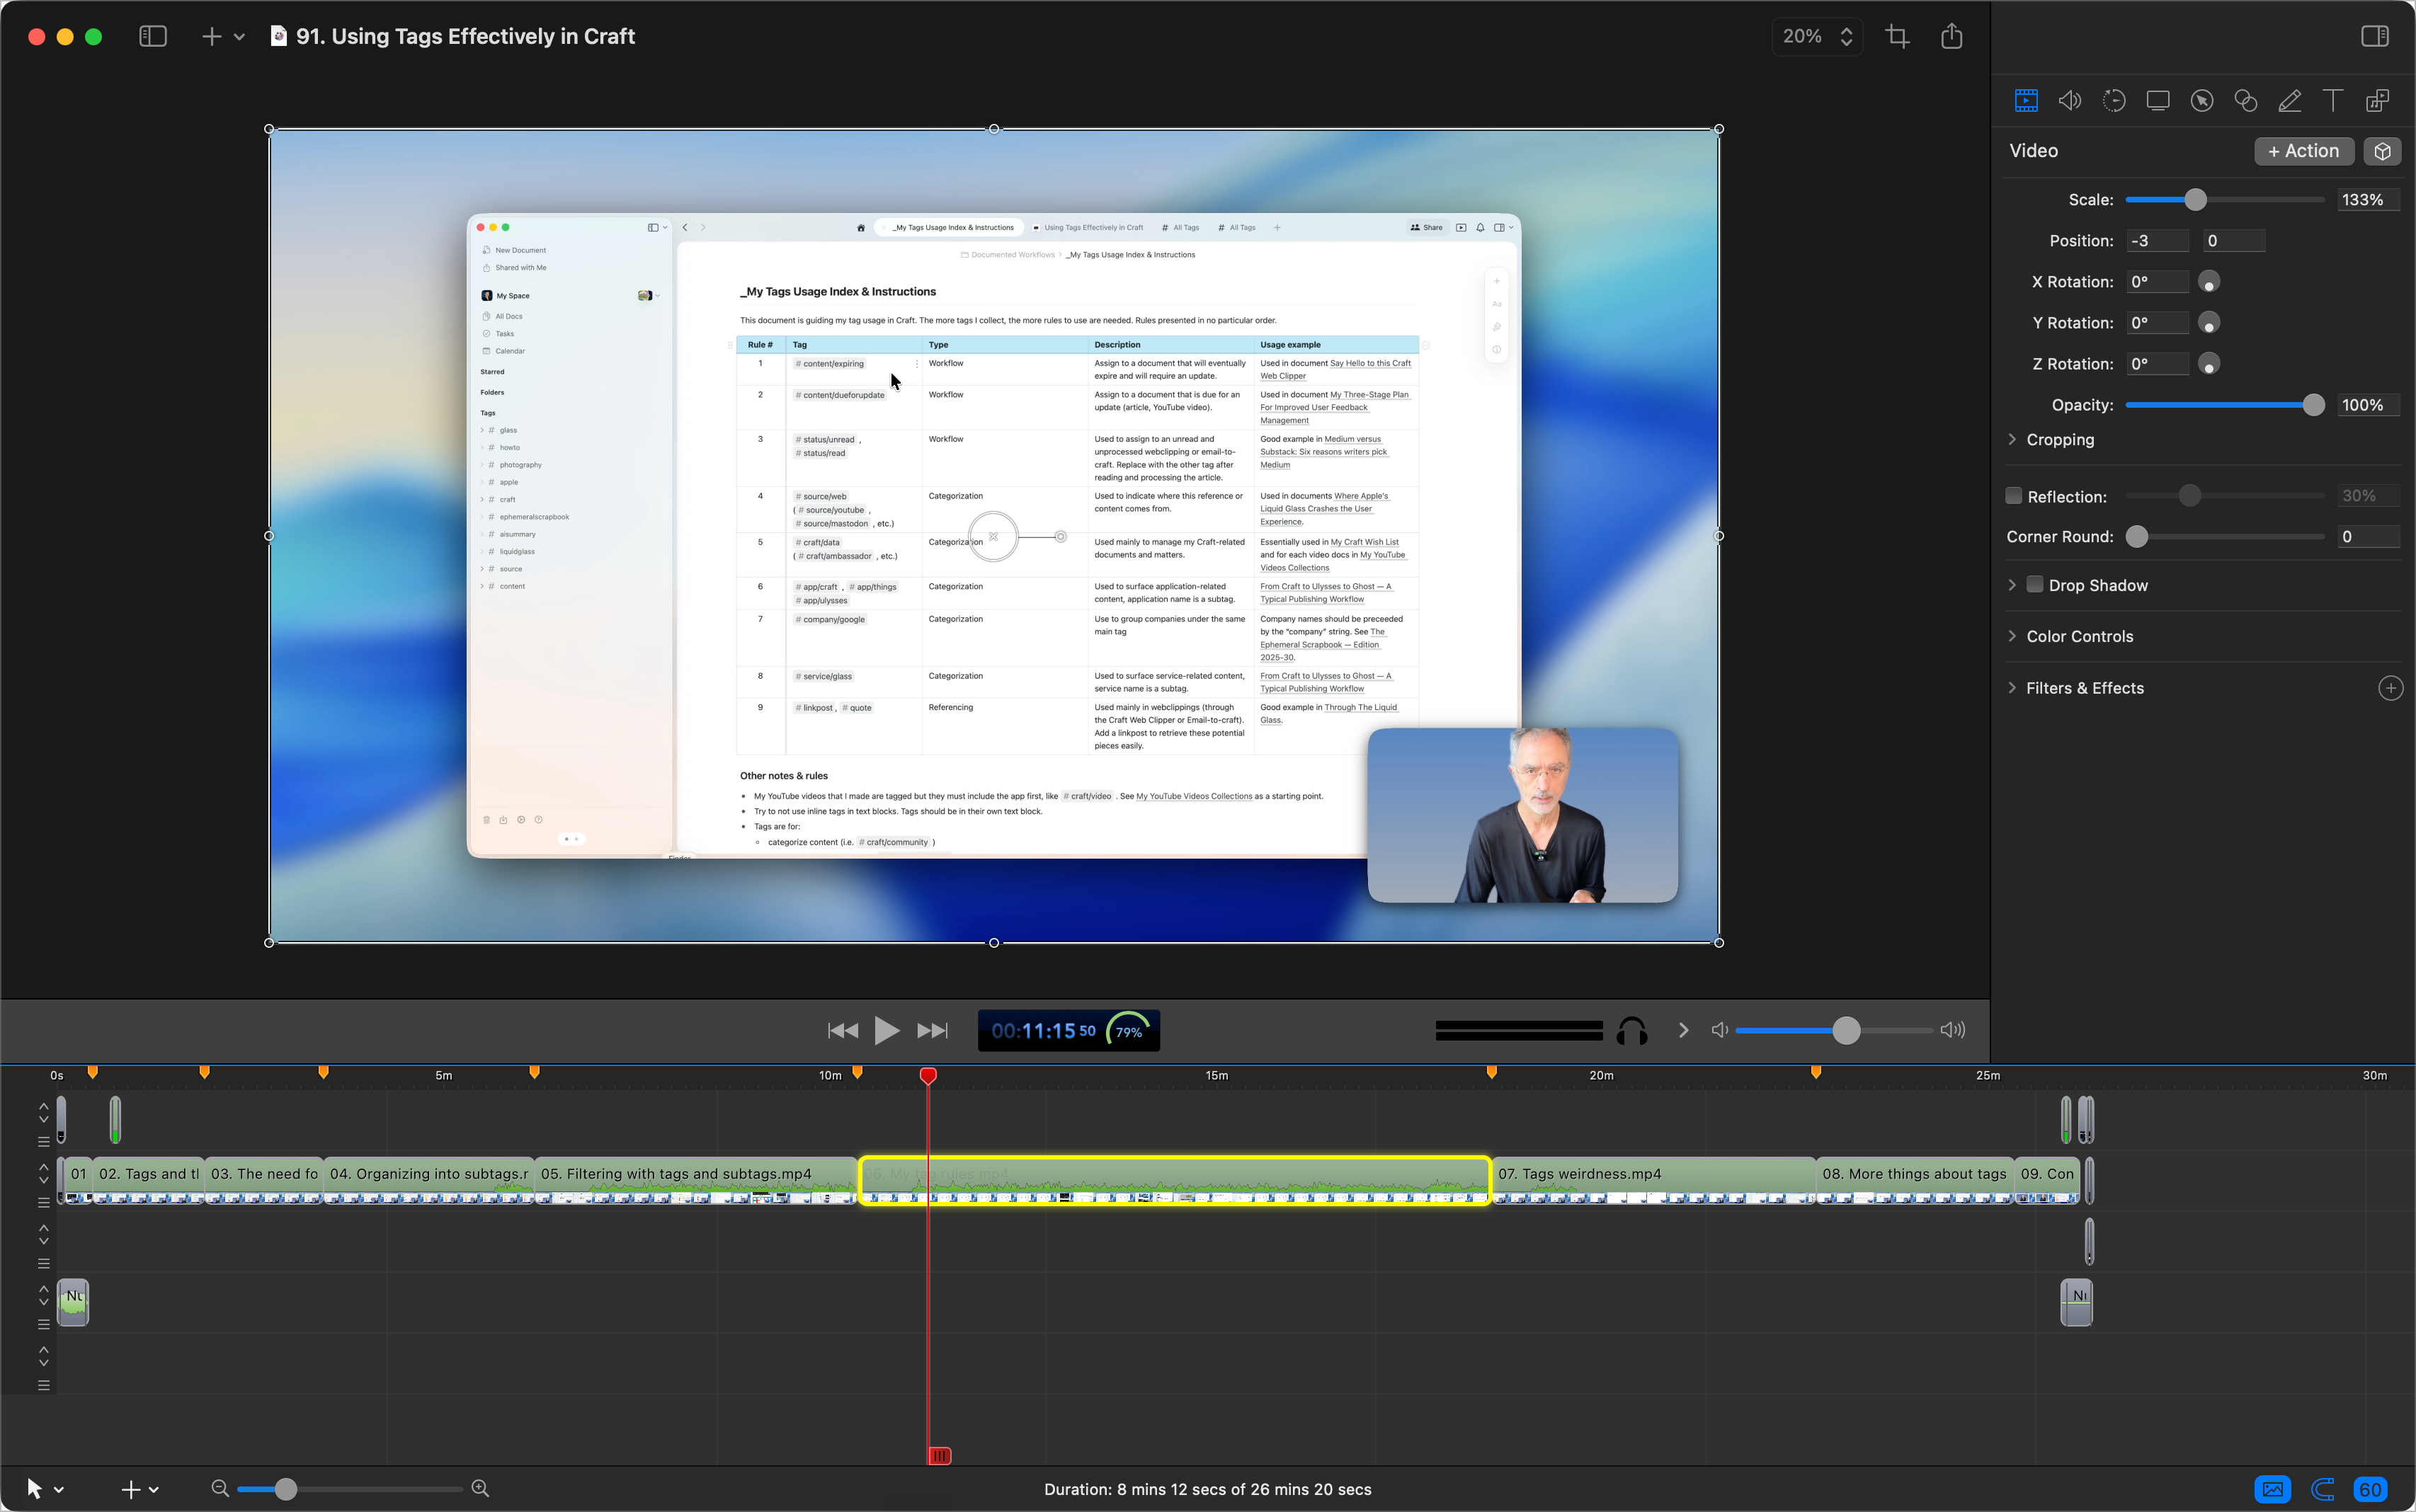
Task: Click the plus icon in title bar
Action: pyautogui.click(x=211, y=37)
